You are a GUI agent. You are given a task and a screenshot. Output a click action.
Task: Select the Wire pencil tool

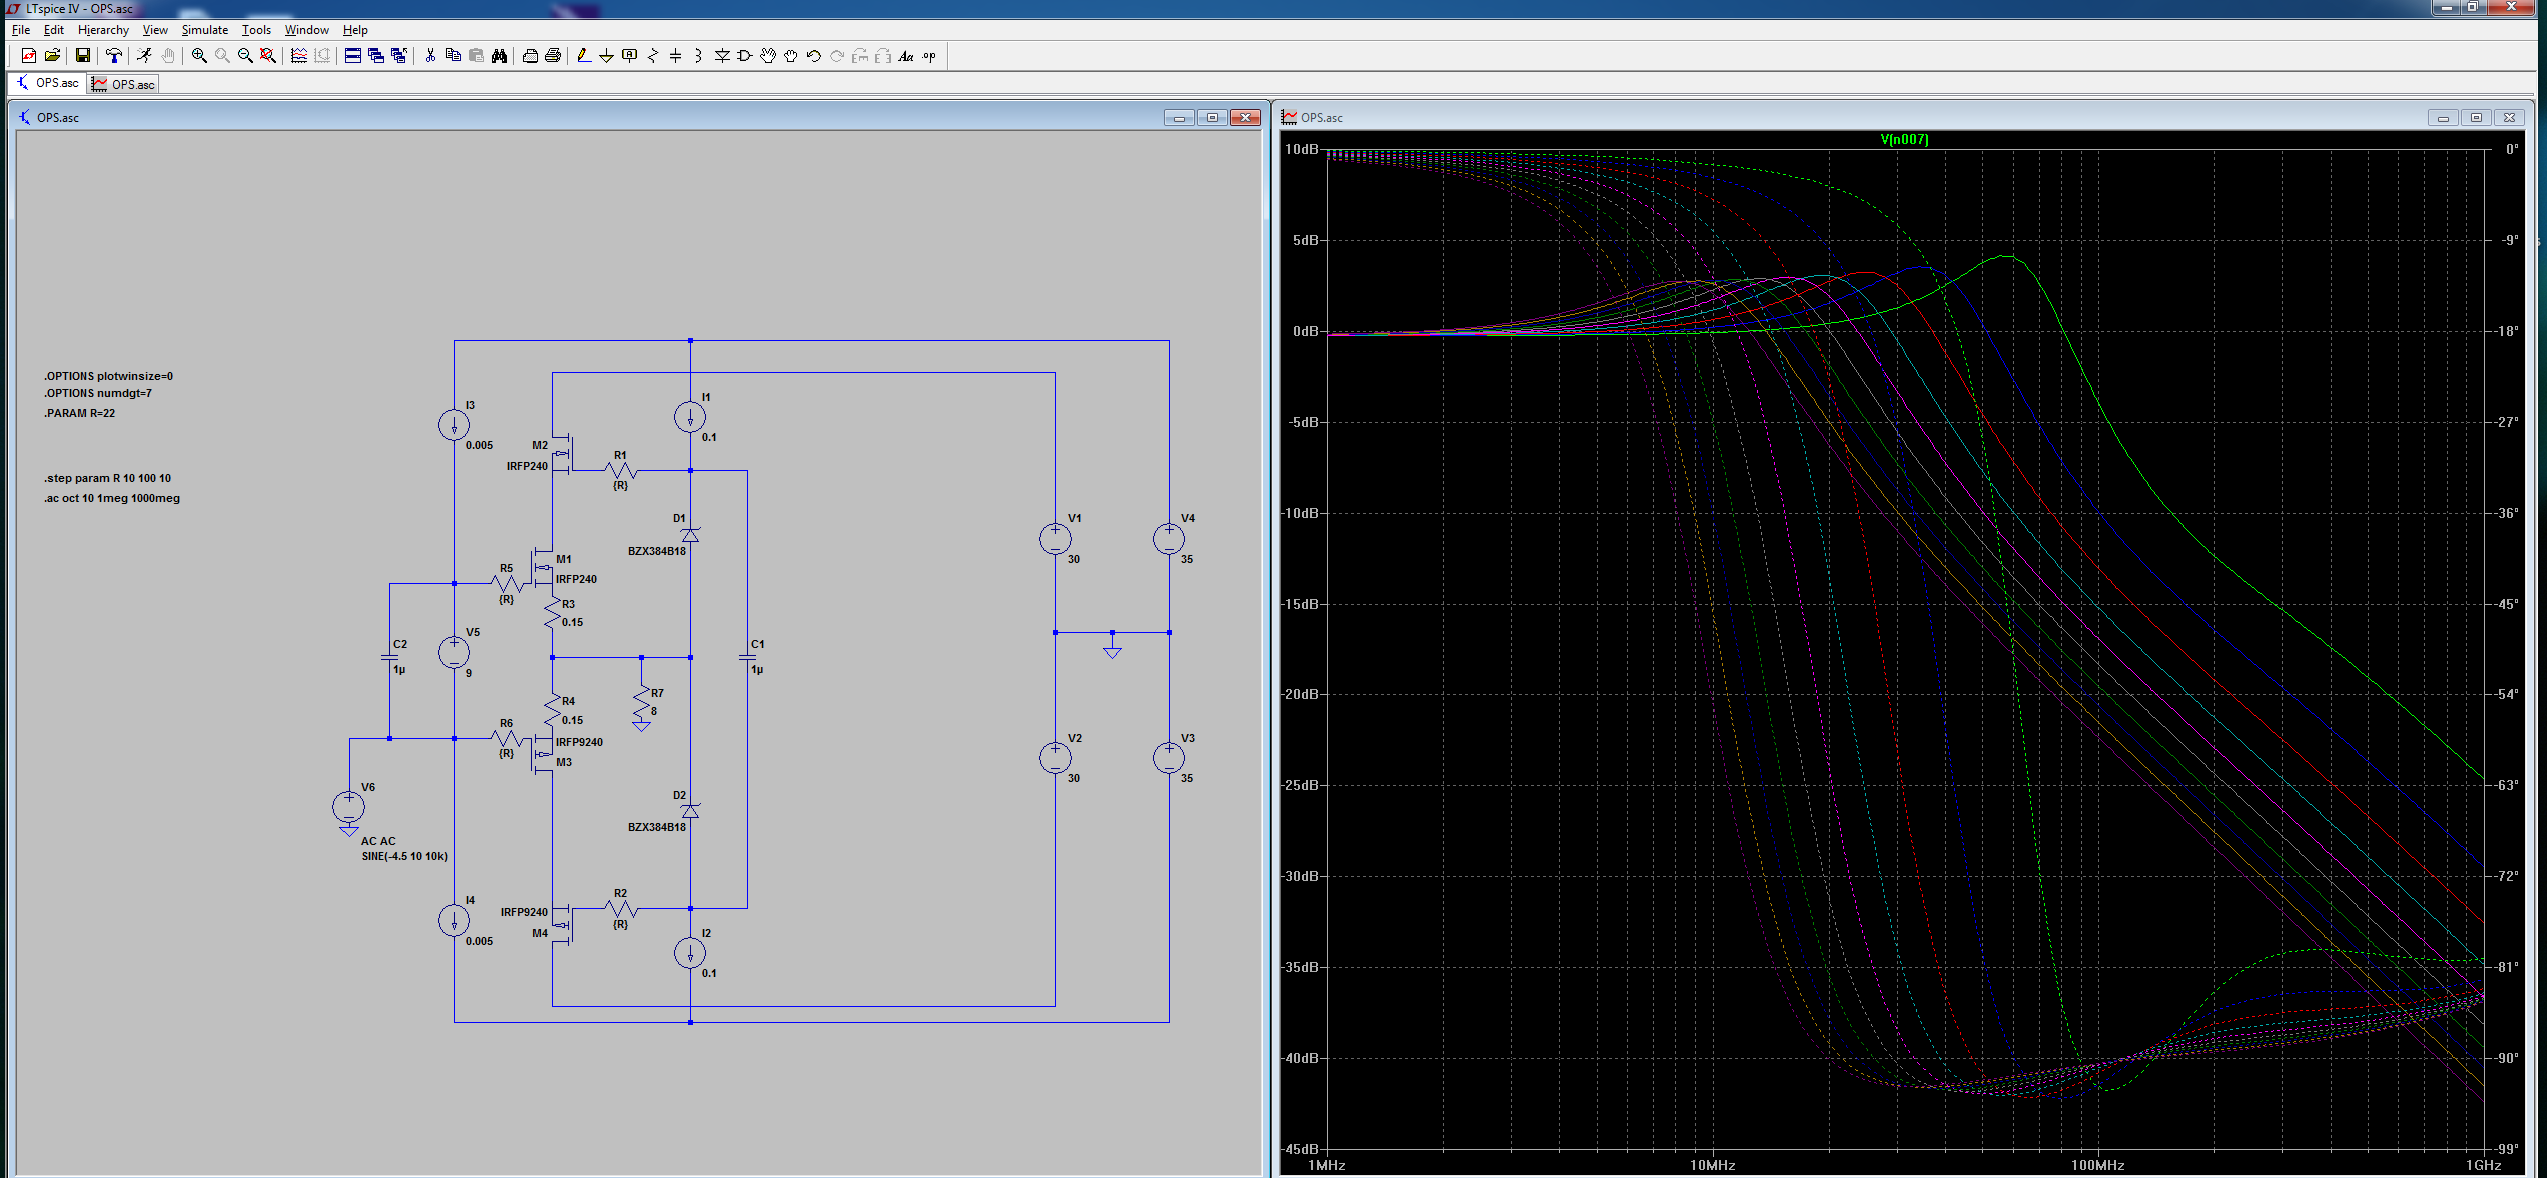pyautogui.click(x=583, y=56)
